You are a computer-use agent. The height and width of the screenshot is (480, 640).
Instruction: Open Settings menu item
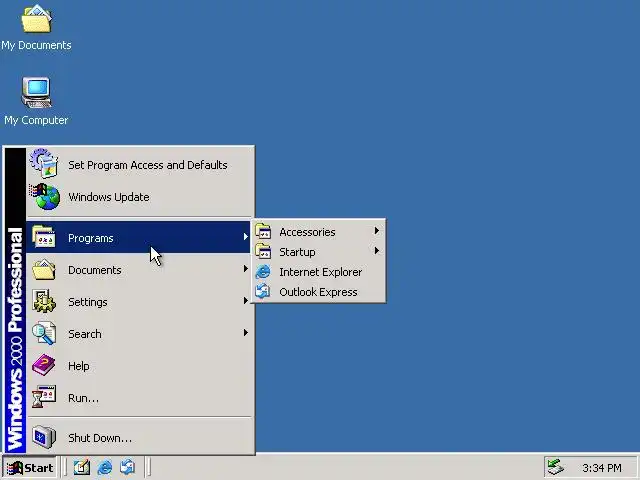[x=139, y=302]
